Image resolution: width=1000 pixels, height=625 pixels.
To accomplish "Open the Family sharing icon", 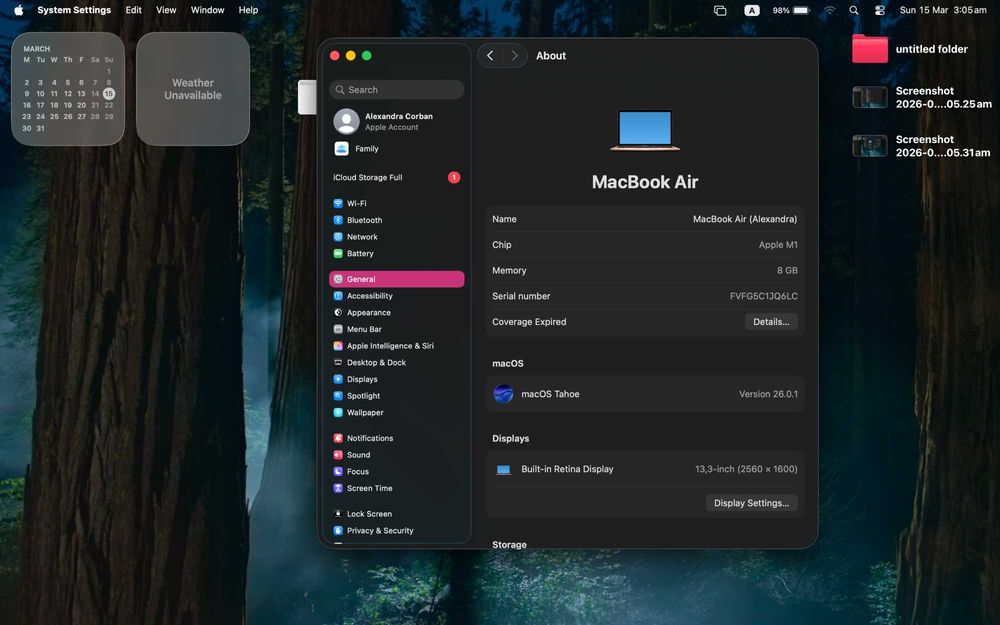I will coord(341,149).
